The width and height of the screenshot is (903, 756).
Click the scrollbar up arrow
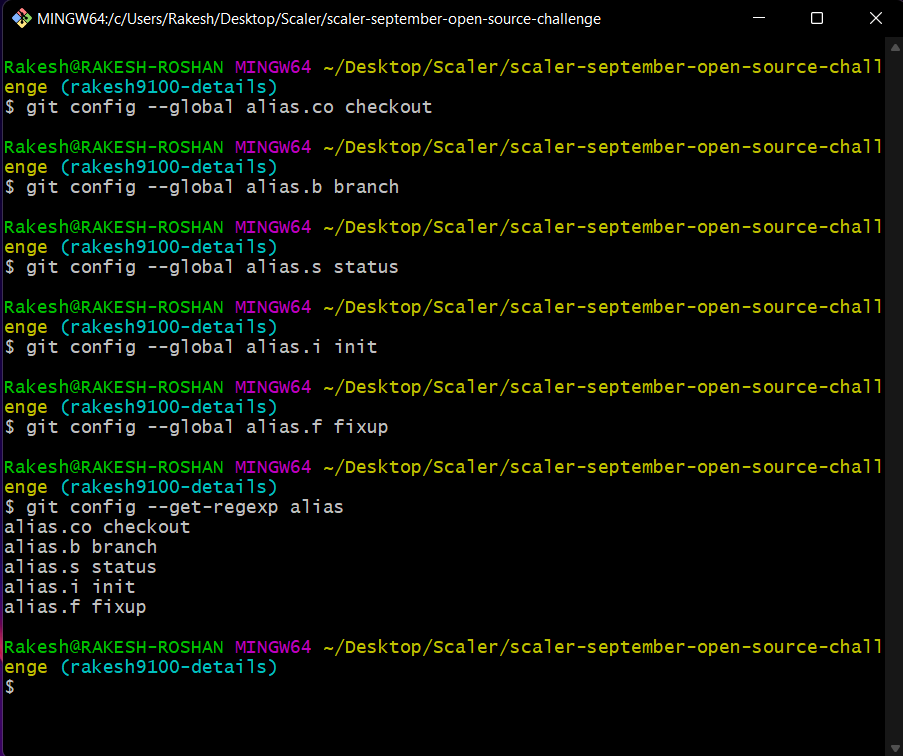pyautogui.click(x=893, y=45)
